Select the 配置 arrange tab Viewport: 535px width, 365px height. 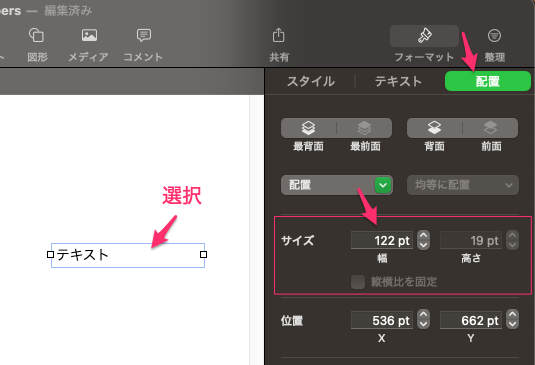click(x=488, y=81)
